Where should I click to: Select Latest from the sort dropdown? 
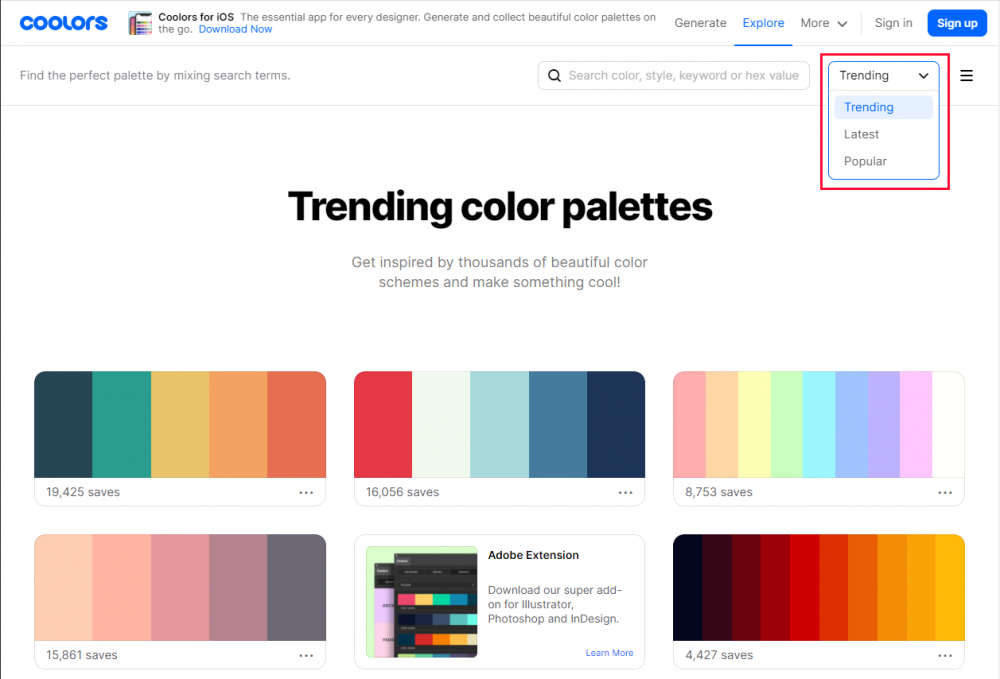point(861,133)
